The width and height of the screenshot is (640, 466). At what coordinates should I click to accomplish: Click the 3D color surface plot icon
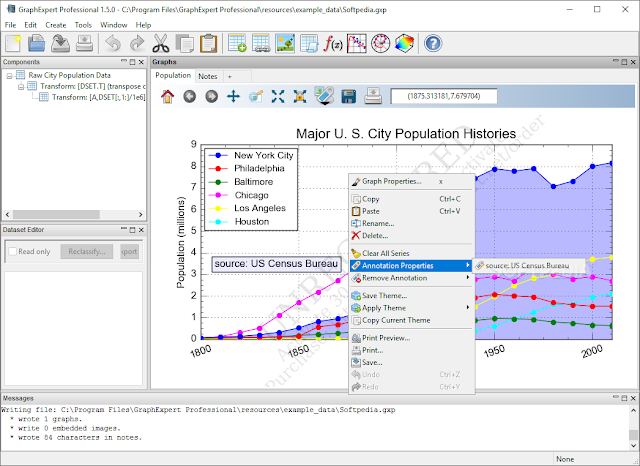pos(404,43)
